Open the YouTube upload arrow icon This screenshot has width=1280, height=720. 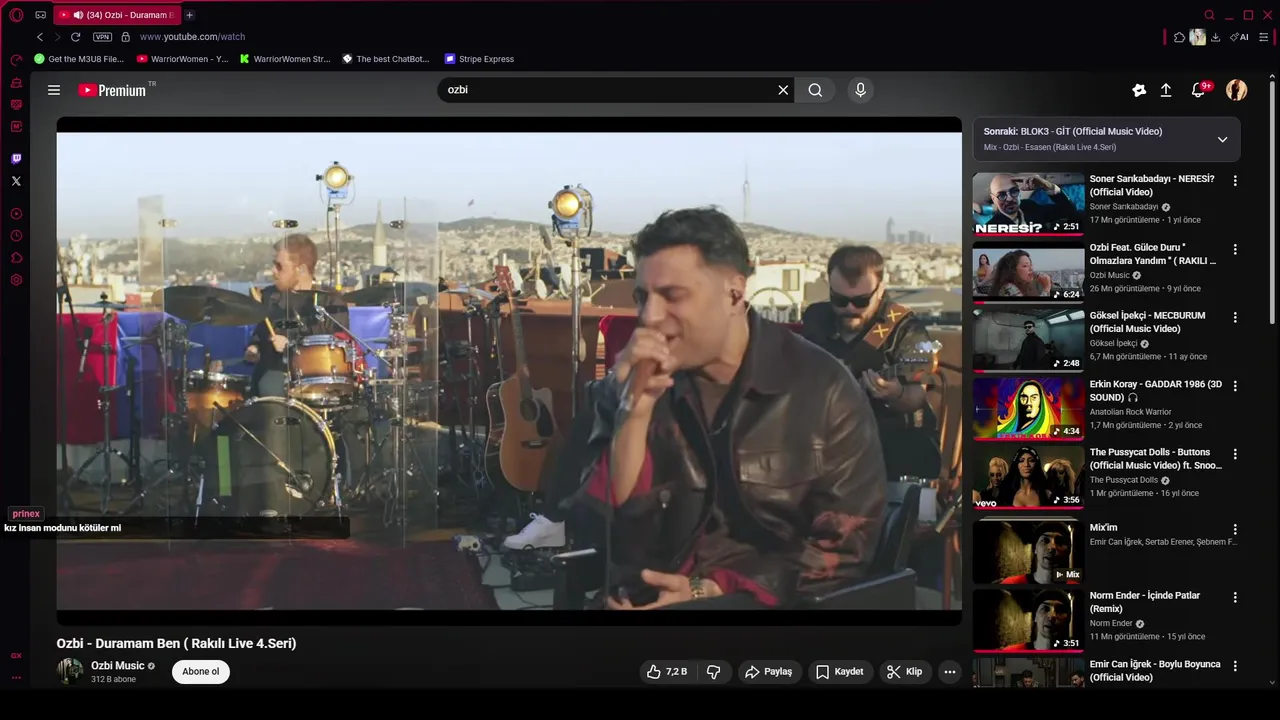1166,90
